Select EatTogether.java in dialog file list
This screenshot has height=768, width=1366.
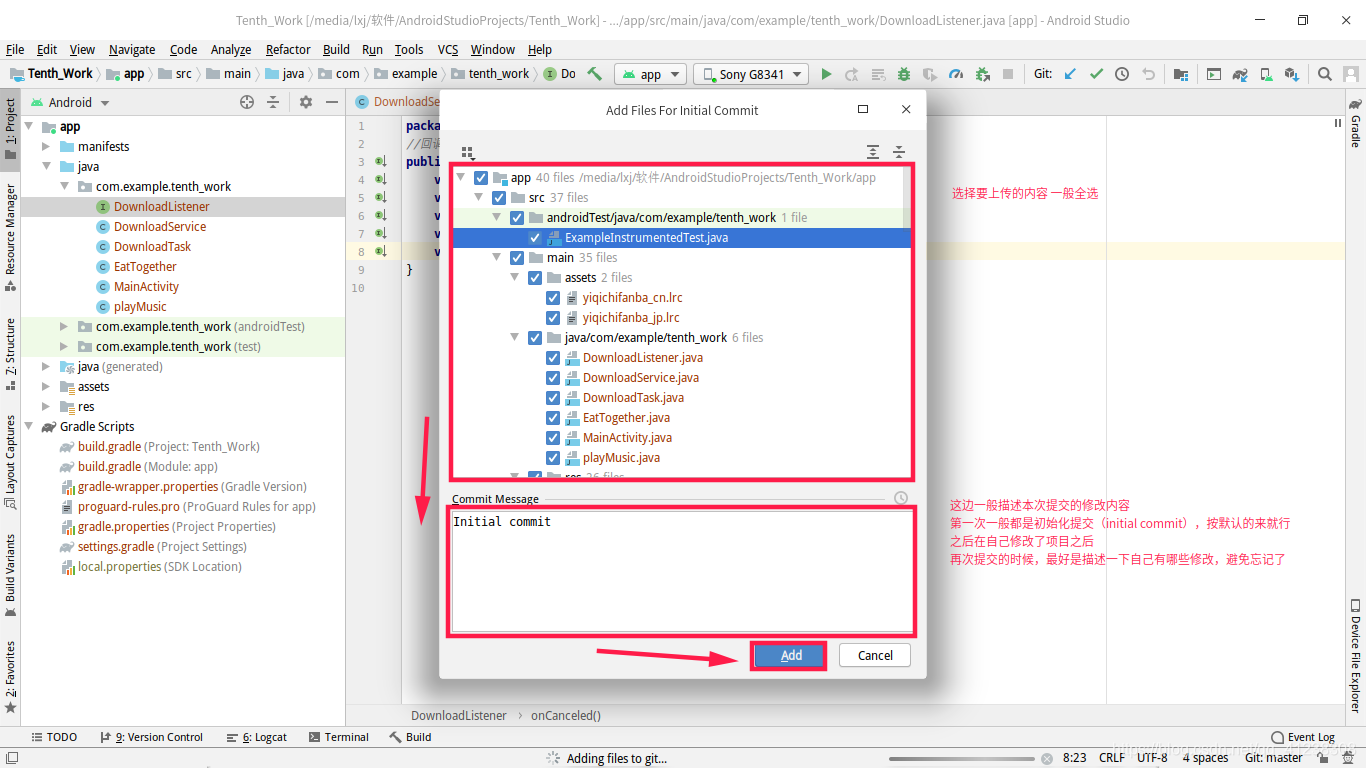[626, 418]
